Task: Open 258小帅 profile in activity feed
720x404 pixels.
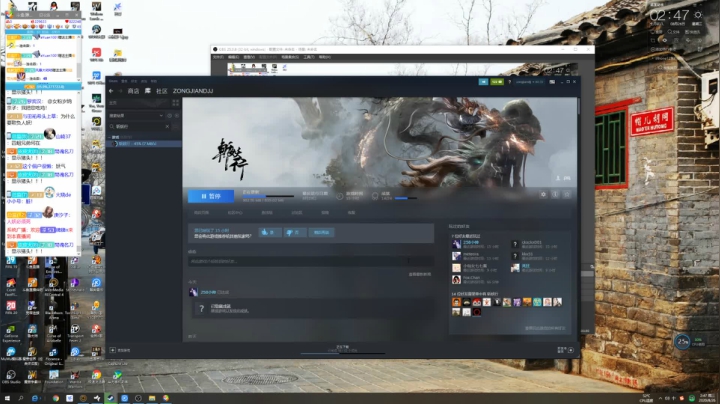Action: coord(208,292)
